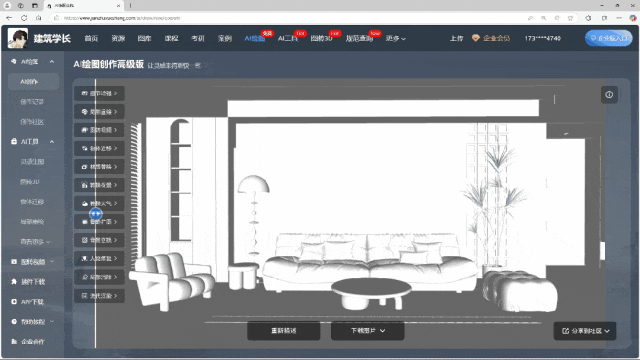This screenshot has height=360, width=640.
Task: Open the 局部消除 tool button
Action: click(x=99, y=277)
